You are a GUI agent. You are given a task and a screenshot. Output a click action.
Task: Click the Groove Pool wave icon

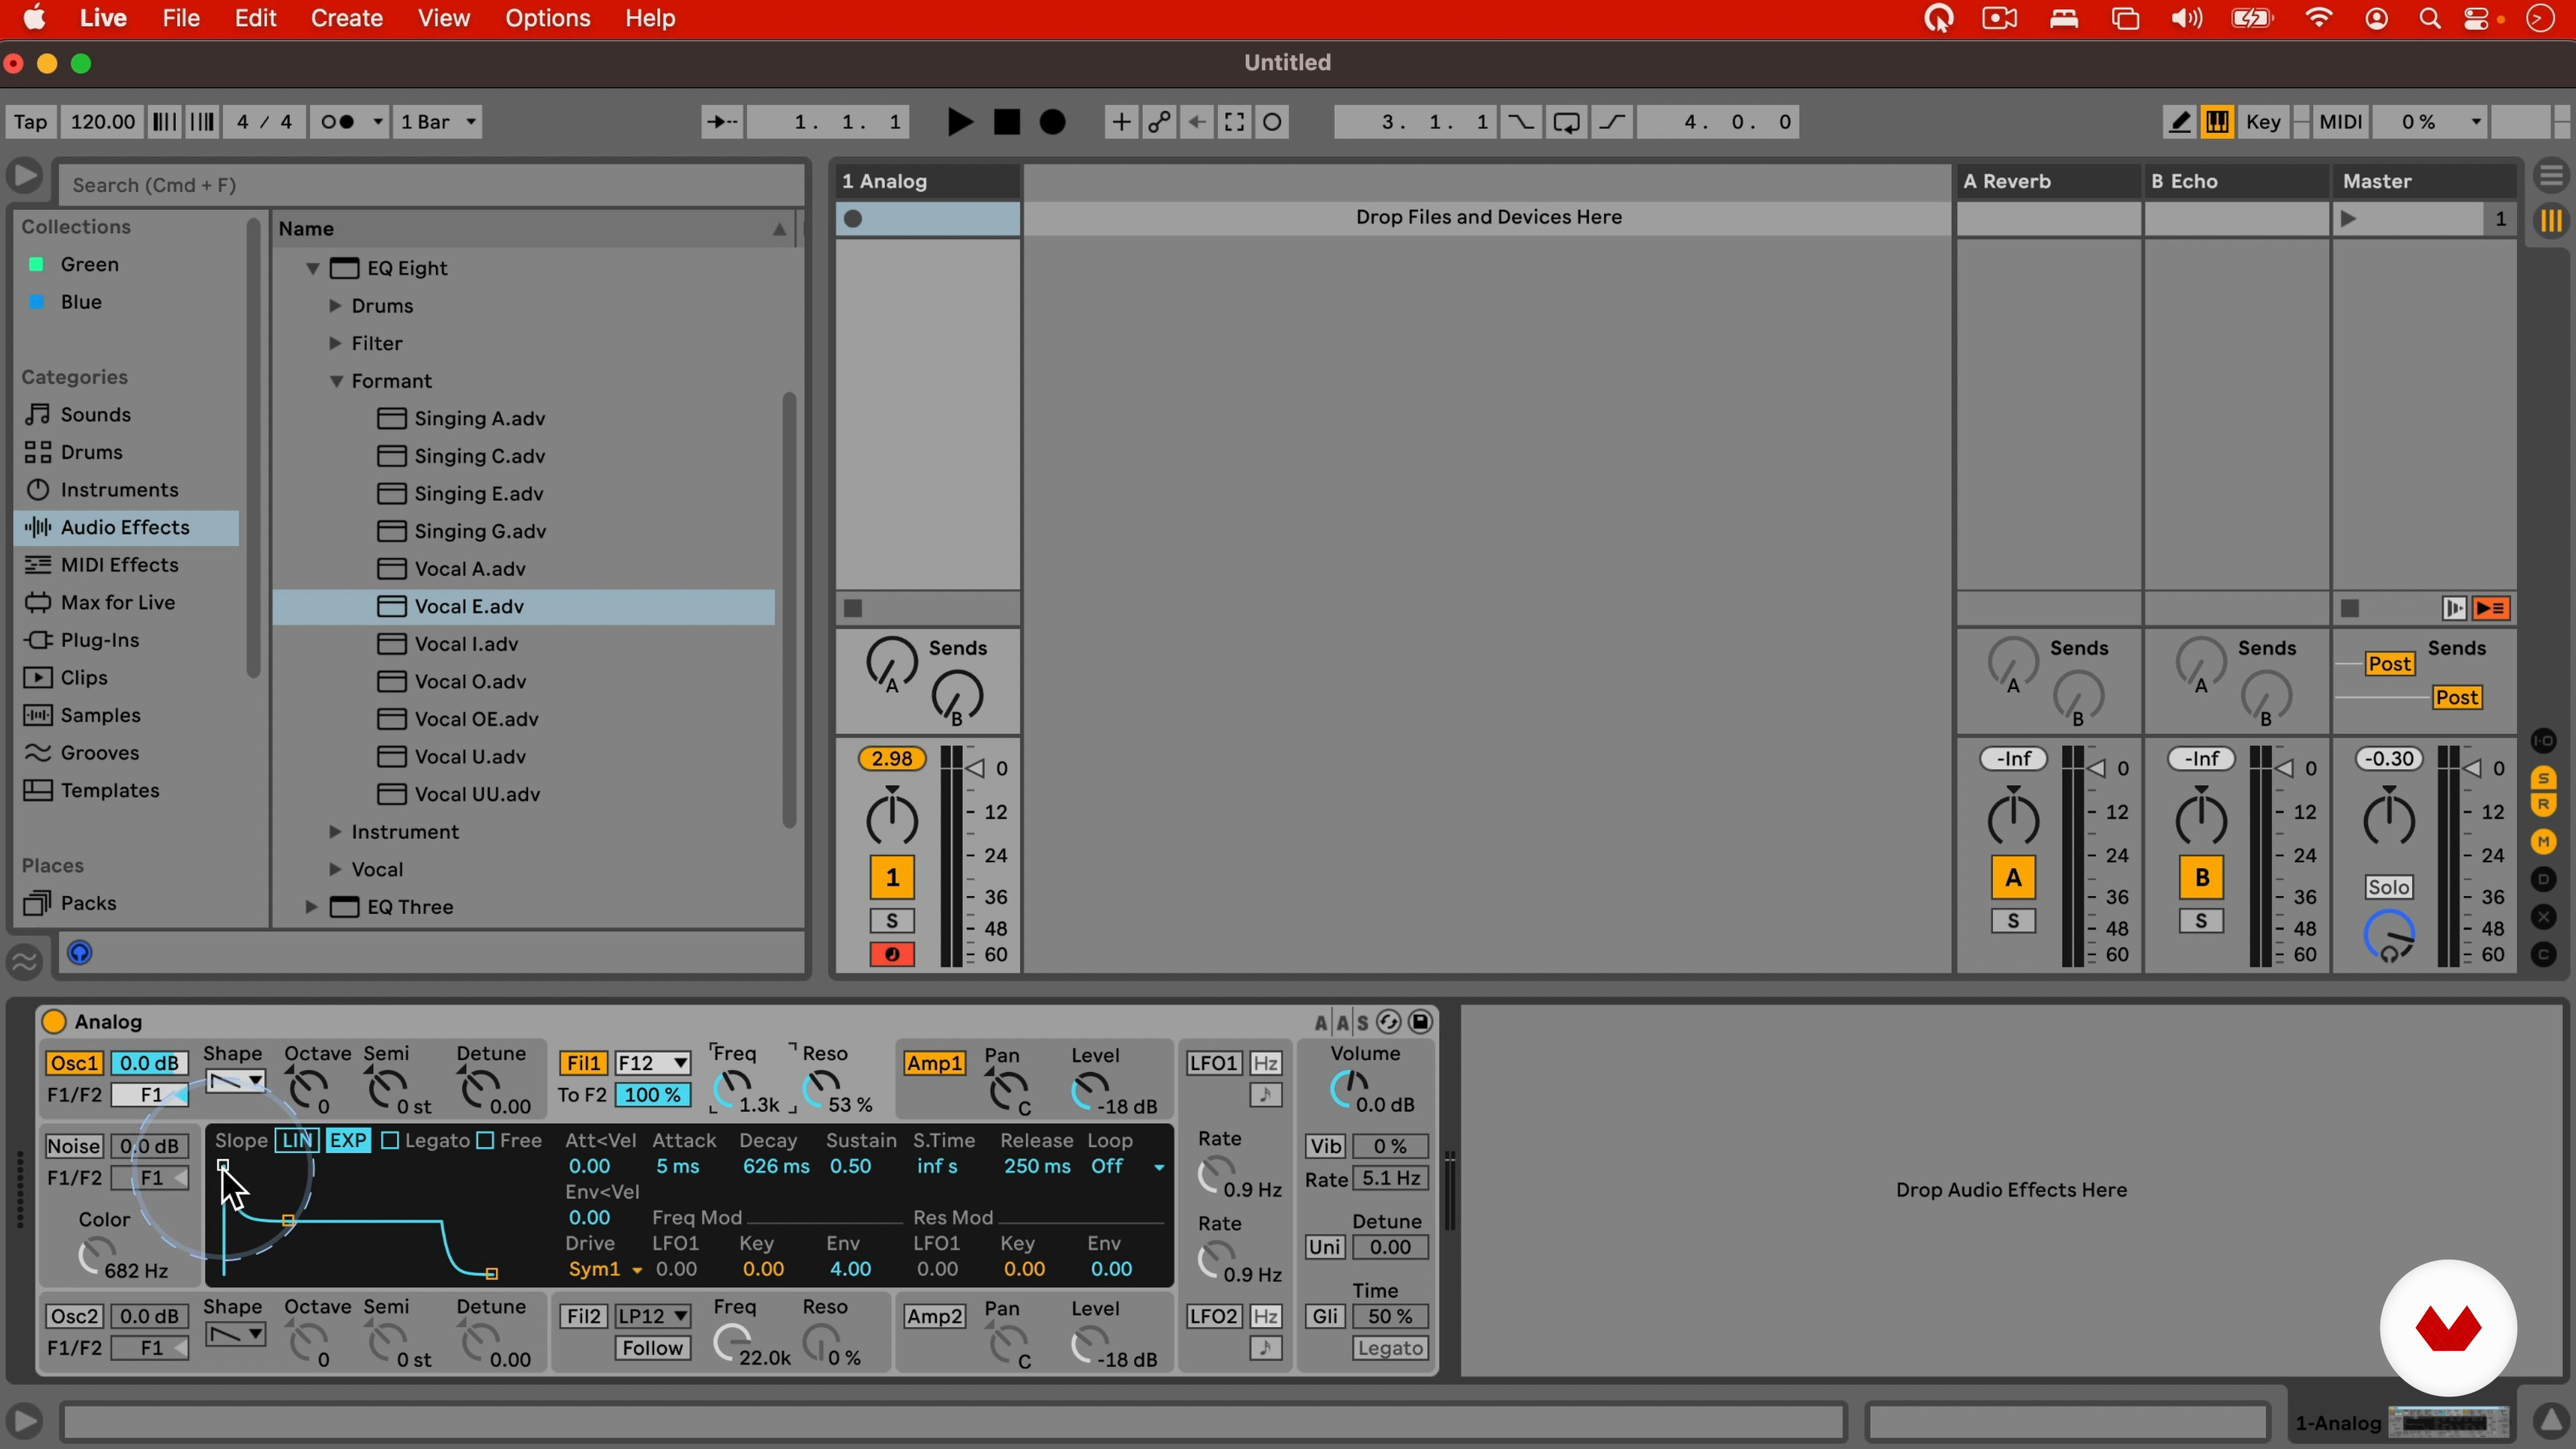click(25, 962)
